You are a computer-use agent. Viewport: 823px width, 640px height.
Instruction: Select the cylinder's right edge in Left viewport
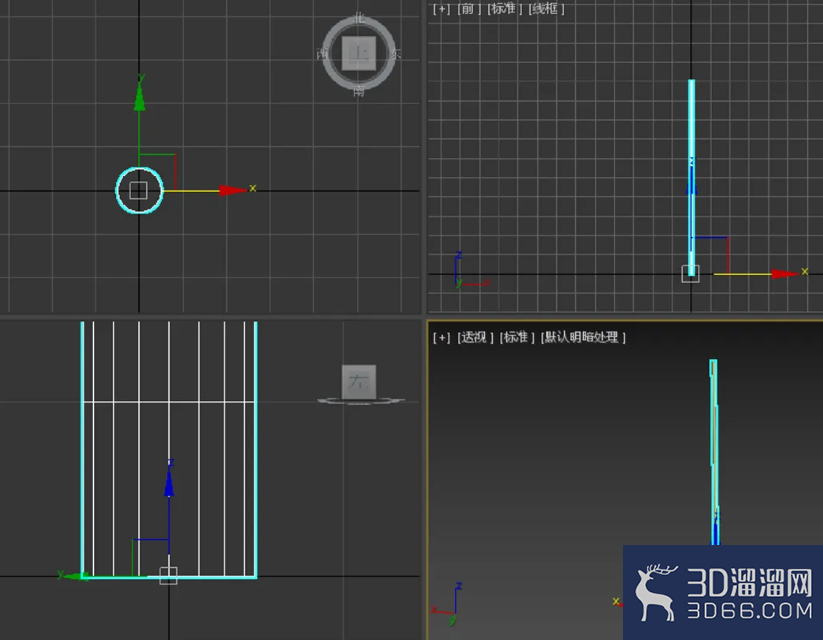(x=256, y=450)
